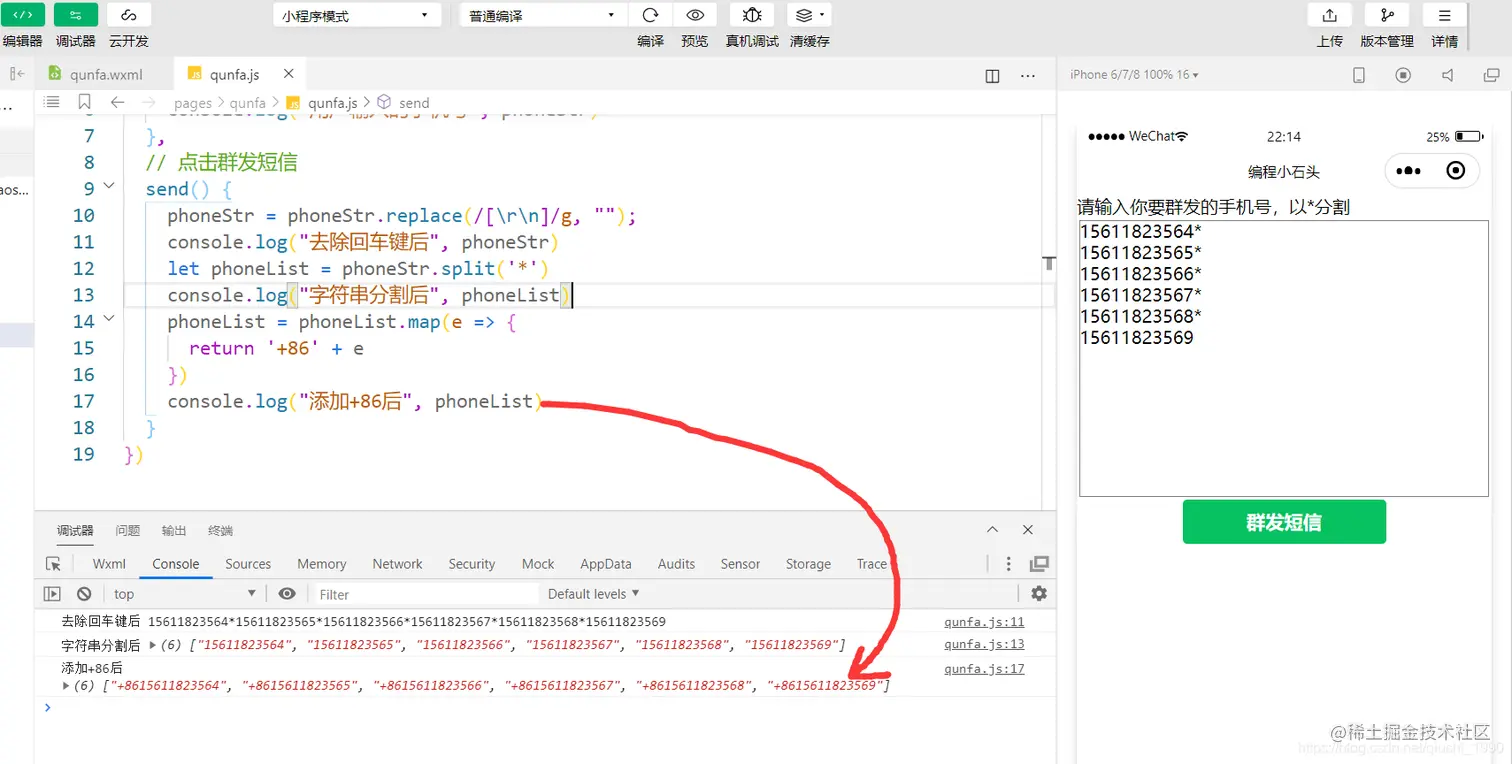Collapse the file explorer sidebar
The height and width of the screenshot is (764, 1512).
17,75
